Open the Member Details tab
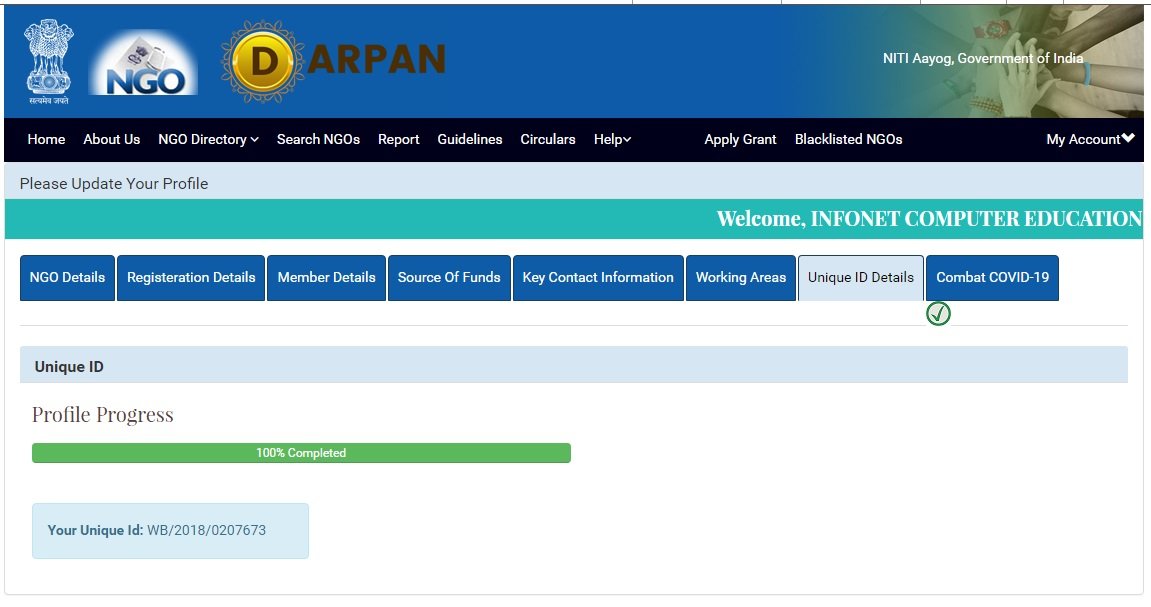Viewport: 1151px width, 607px height. (x=326, y=277)
